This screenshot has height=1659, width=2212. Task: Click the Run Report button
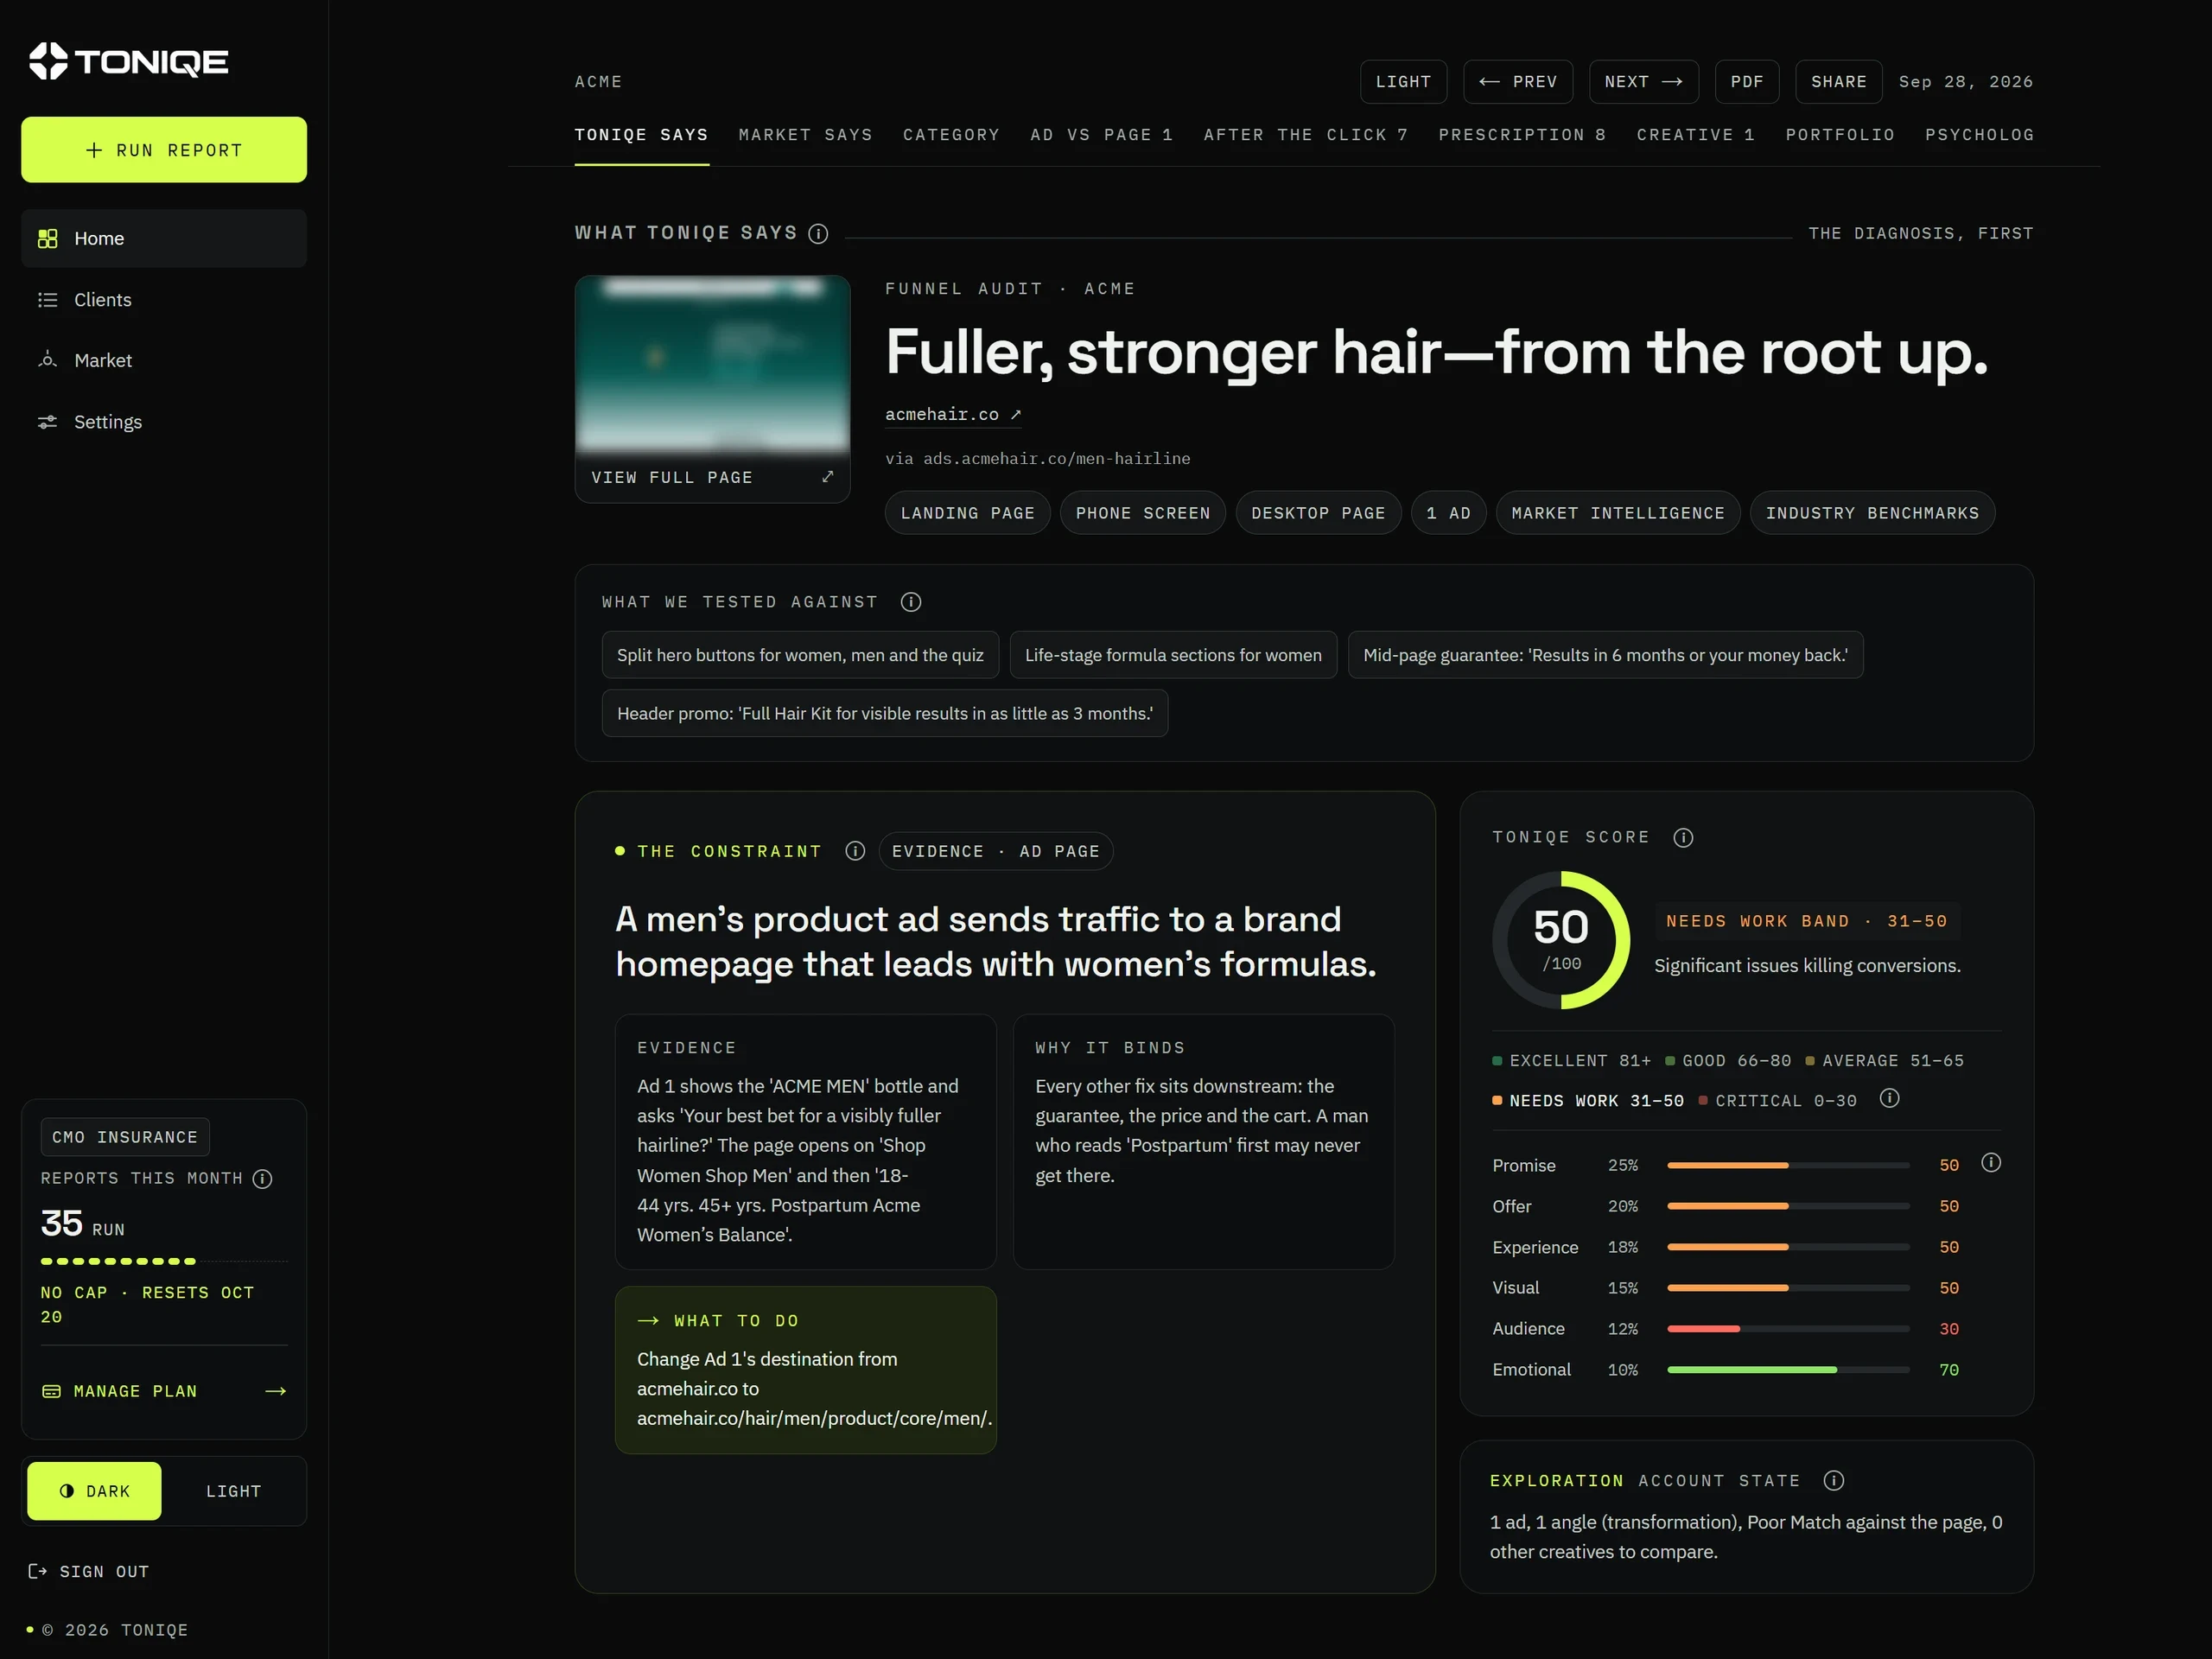coord(164,150)
